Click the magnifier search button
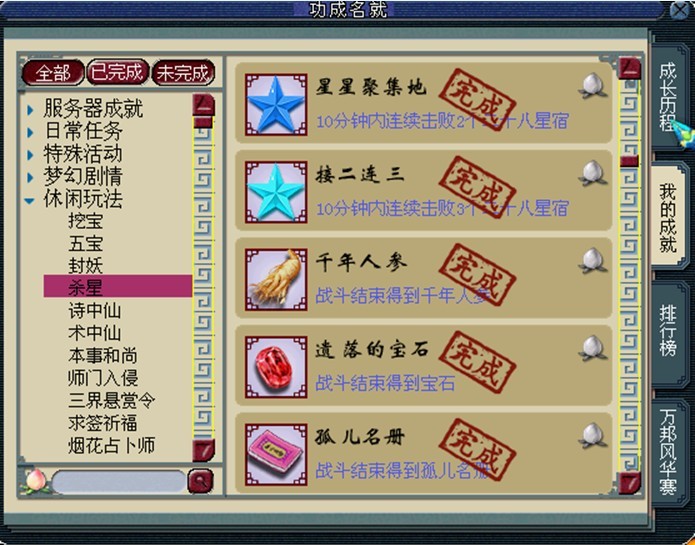The height and width of the screenshot is (545, 695). pos(200,481)
